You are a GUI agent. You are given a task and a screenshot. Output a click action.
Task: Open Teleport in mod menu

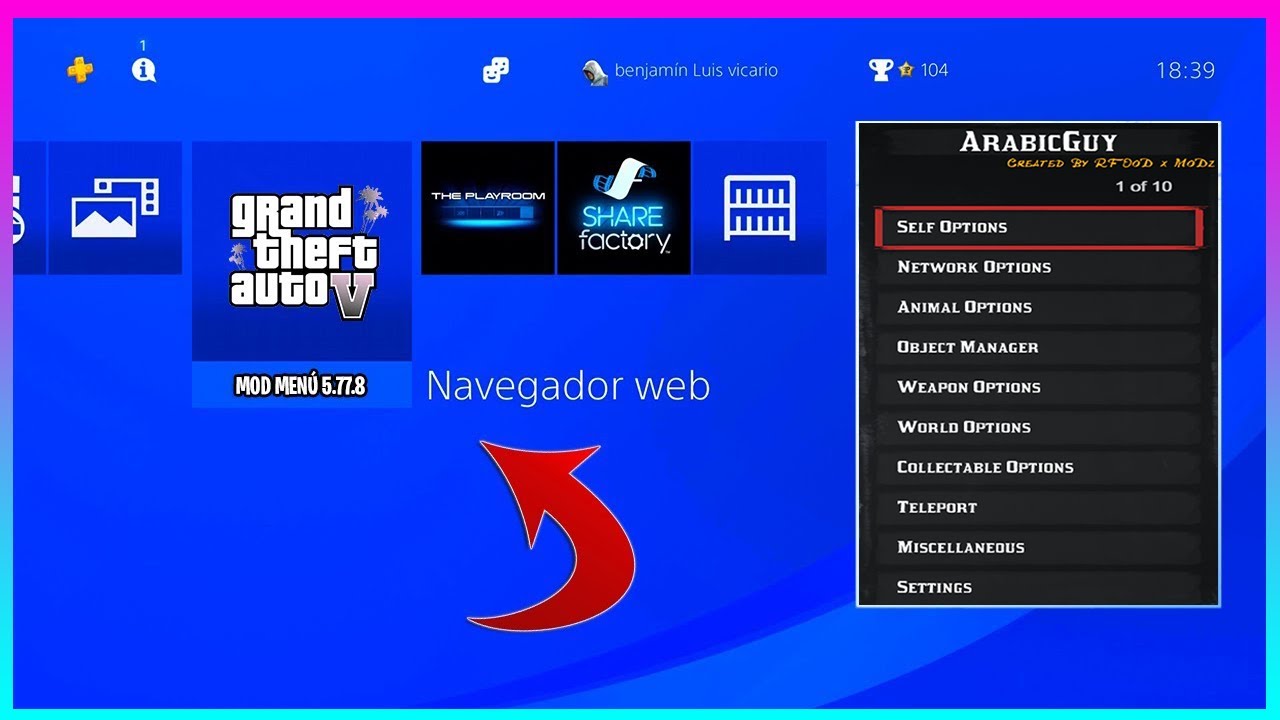tap(1038, 507)
